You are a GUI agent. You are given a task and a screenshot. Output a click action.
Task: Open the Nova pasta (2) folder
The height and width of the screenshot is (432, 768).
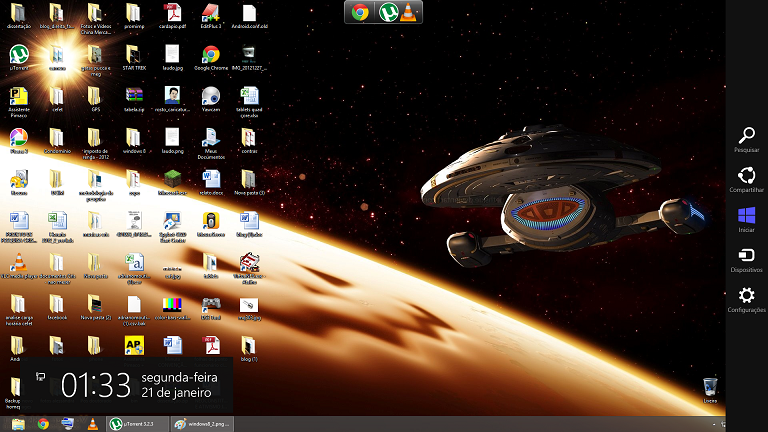[x=95, y=308]
